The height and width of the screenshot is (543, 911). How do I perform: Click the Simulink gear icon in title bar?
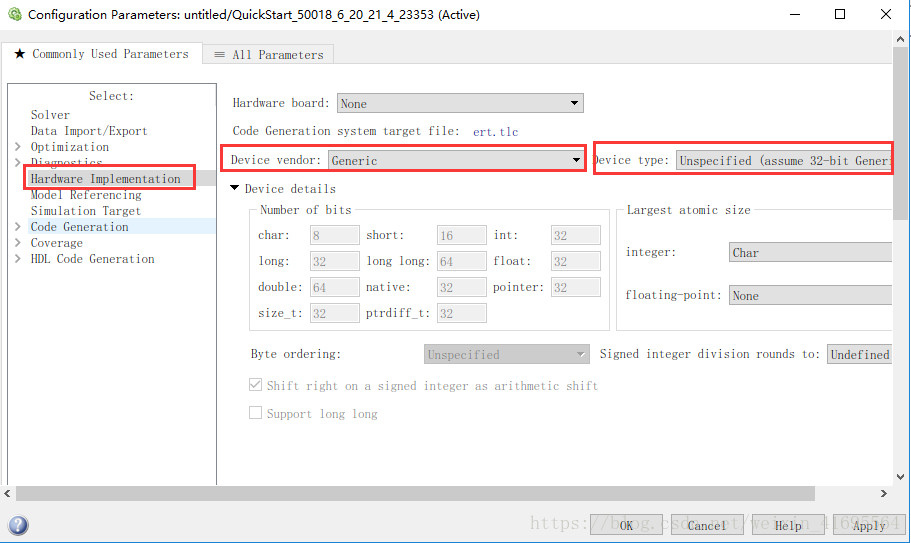point(15,15)
